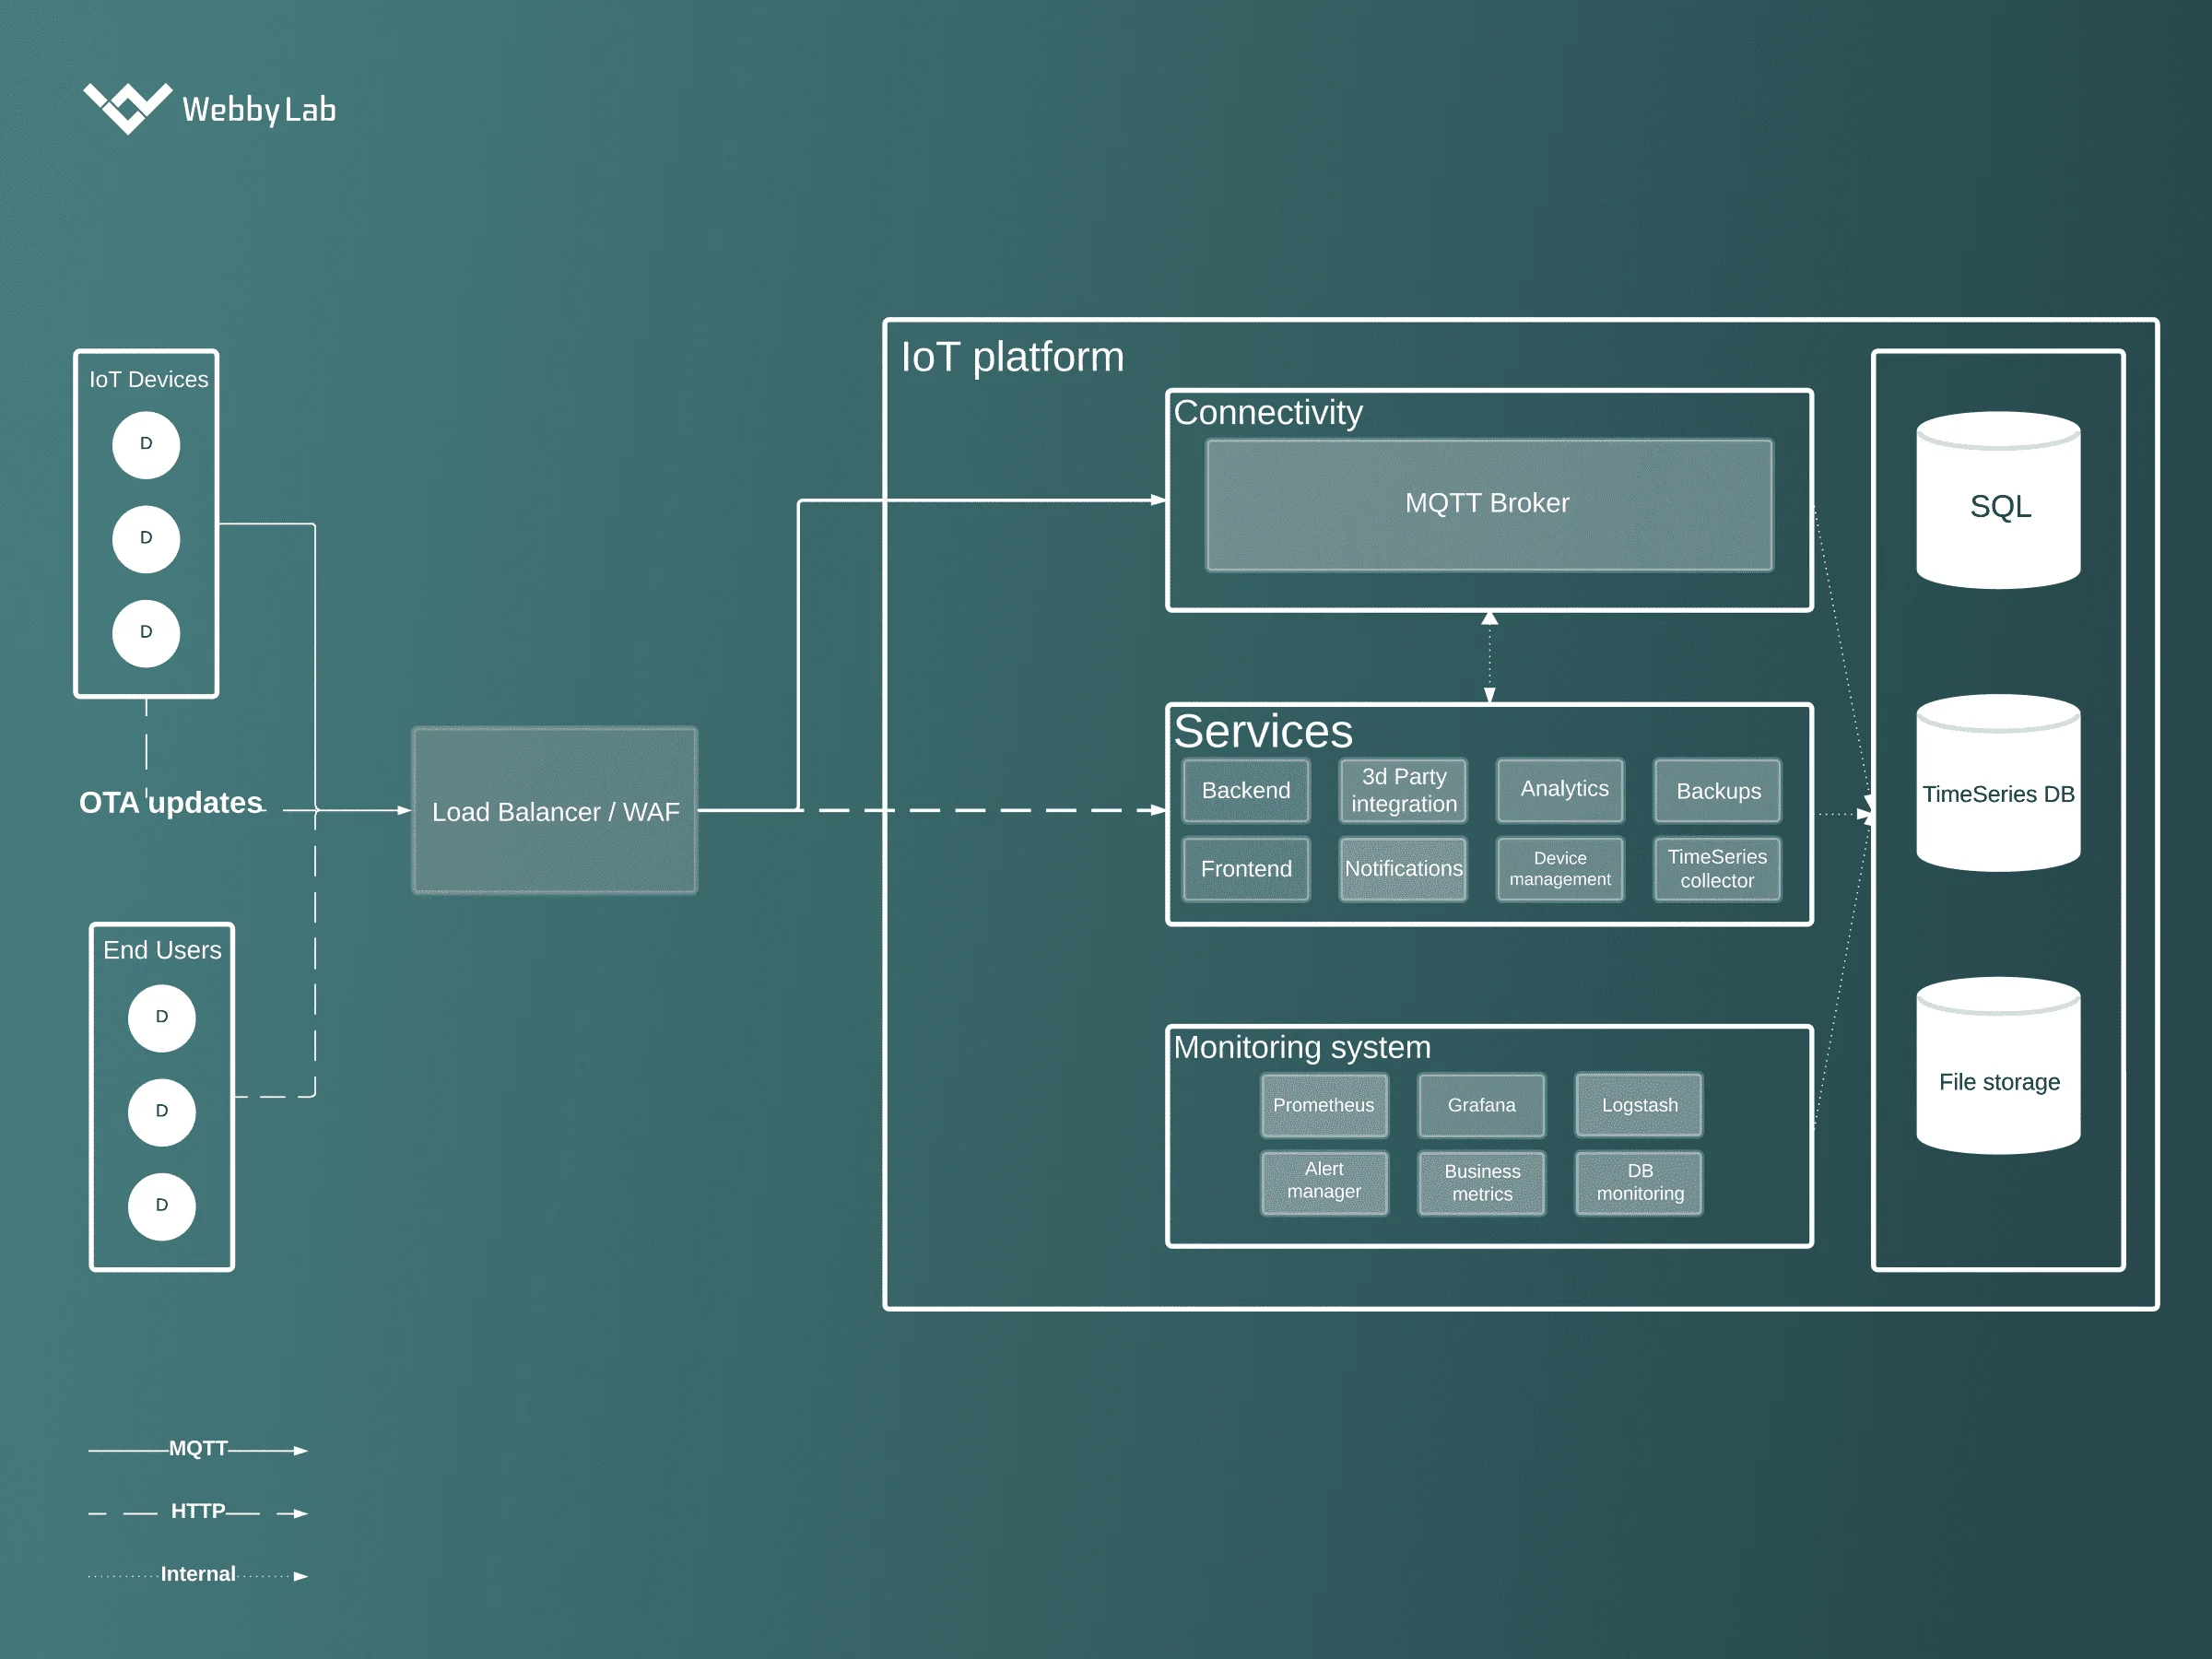Click the HTTP legend label

click(x=198, y=1511)
